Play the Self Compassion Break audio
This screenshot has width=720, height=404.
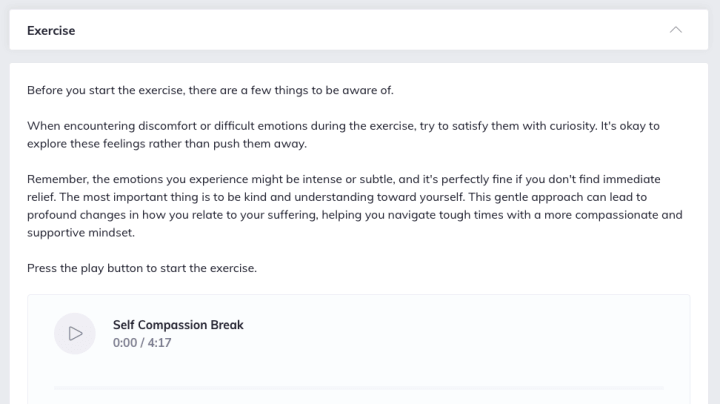(75, 333)
